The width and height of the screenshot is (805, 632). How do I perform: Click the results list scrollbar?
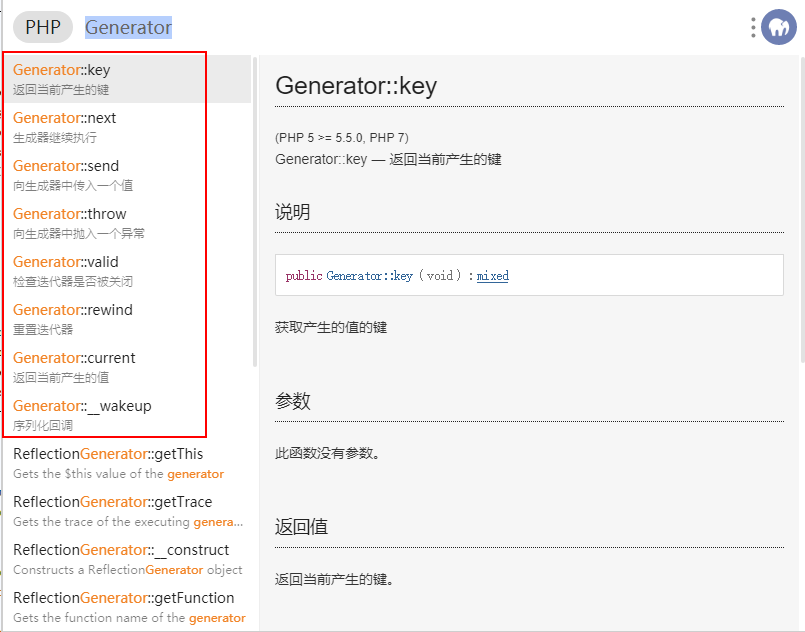[x=255, y=212]
